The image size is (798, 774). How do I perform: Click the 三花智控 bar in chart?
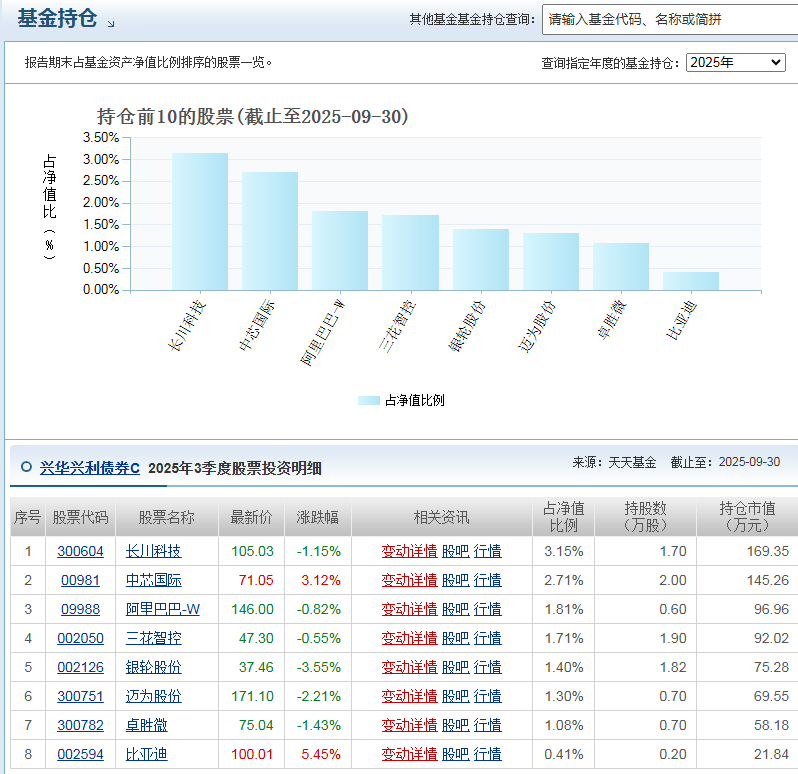point(410,253)
